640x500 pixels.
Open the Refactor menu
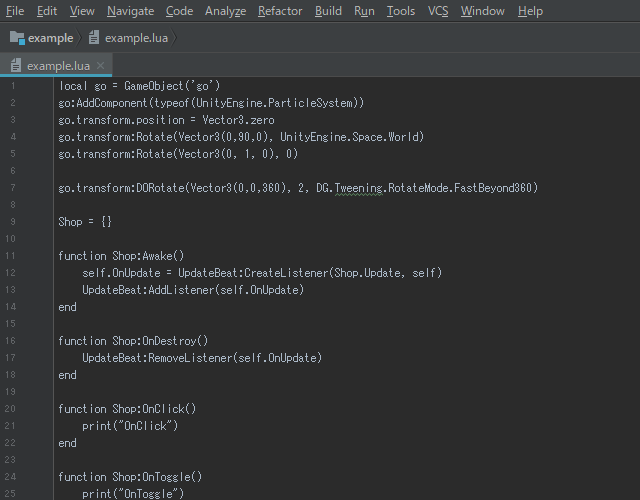pyautogui.click(x=280, y=11)
